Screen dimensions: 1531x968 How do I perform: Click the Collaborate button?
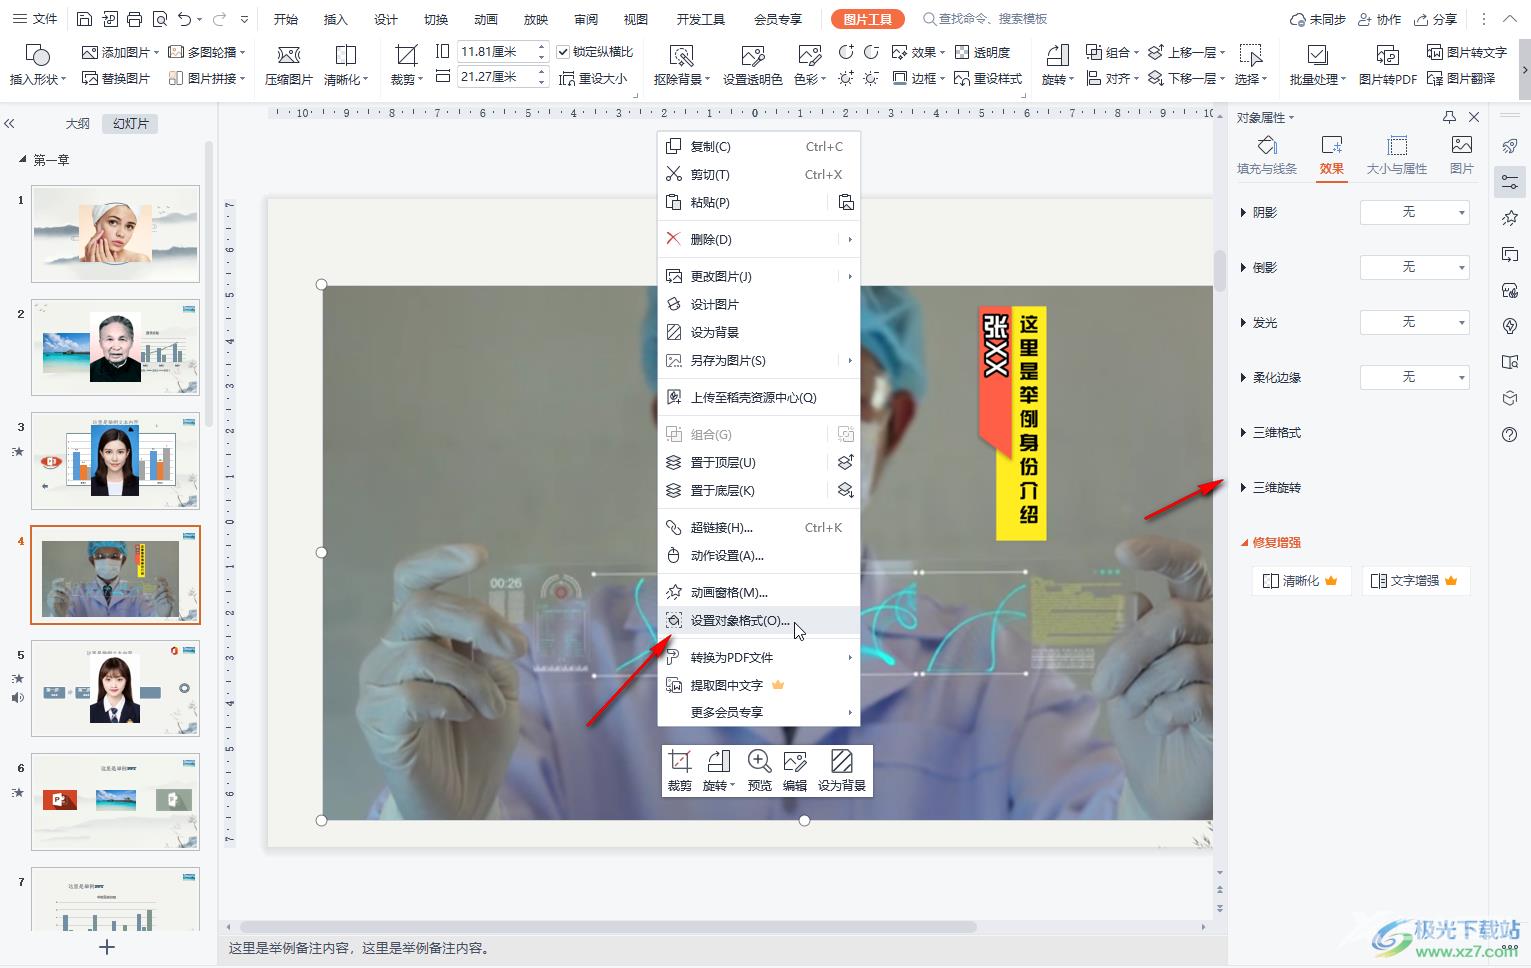[1379, 19]
